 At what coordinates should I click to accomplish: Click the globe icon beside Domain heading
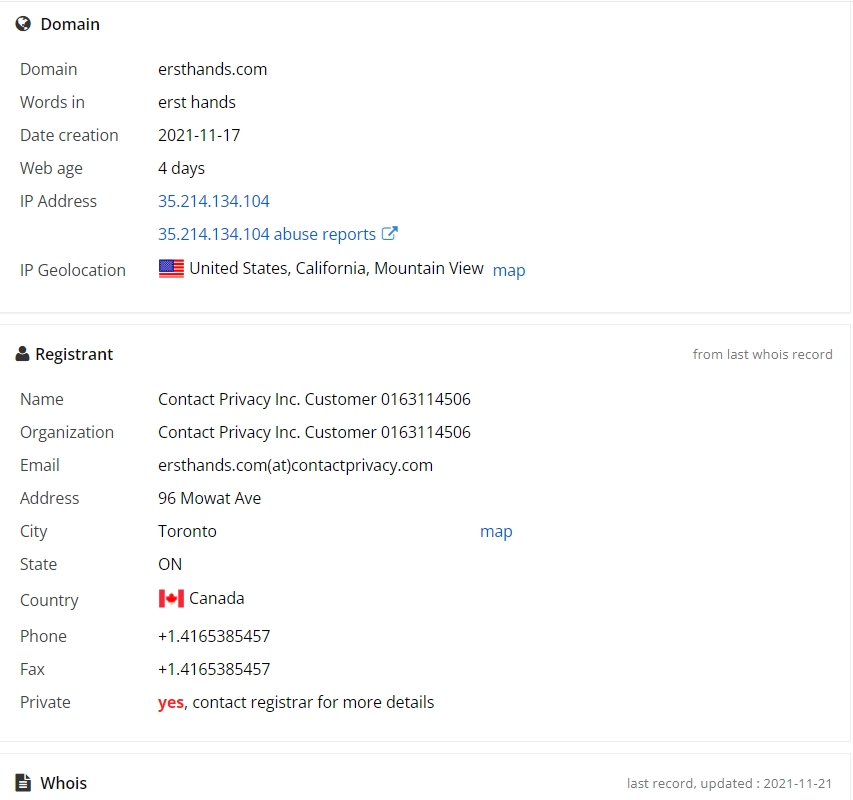click(x=23, y=24)
